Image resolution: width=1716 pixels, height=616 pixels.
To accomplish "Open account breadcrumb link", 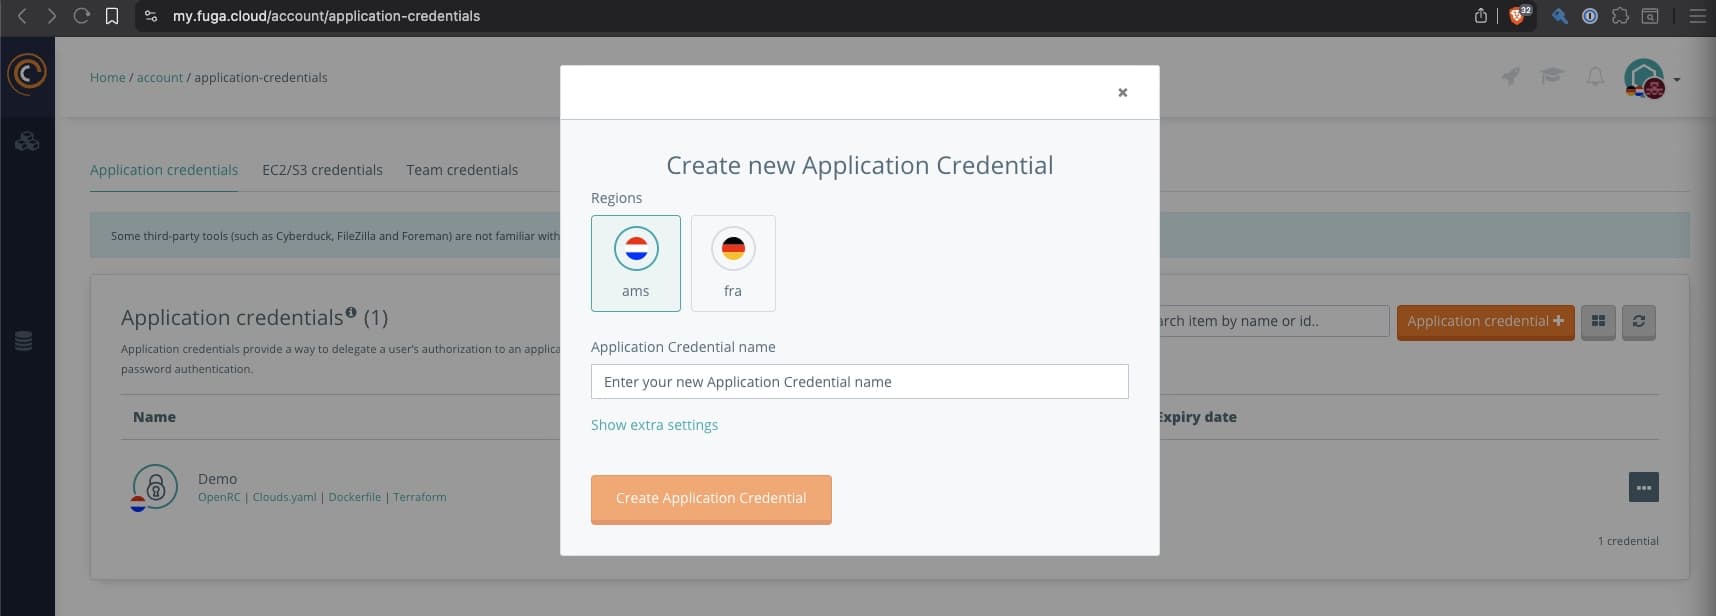I will 160,77.
